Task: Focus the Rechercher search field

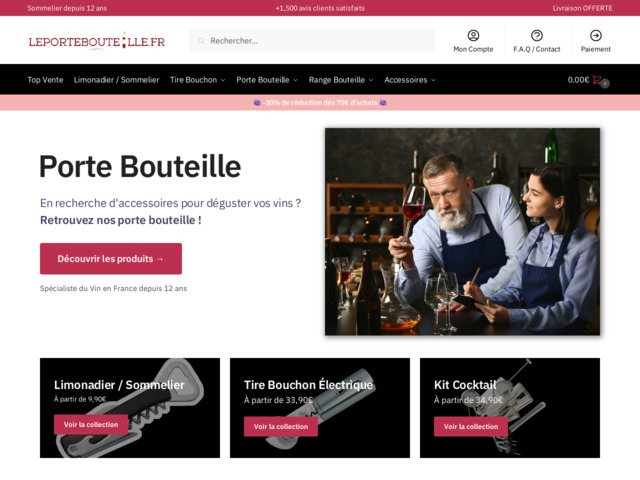Action: pyautogui.click(x=312, y=41)
